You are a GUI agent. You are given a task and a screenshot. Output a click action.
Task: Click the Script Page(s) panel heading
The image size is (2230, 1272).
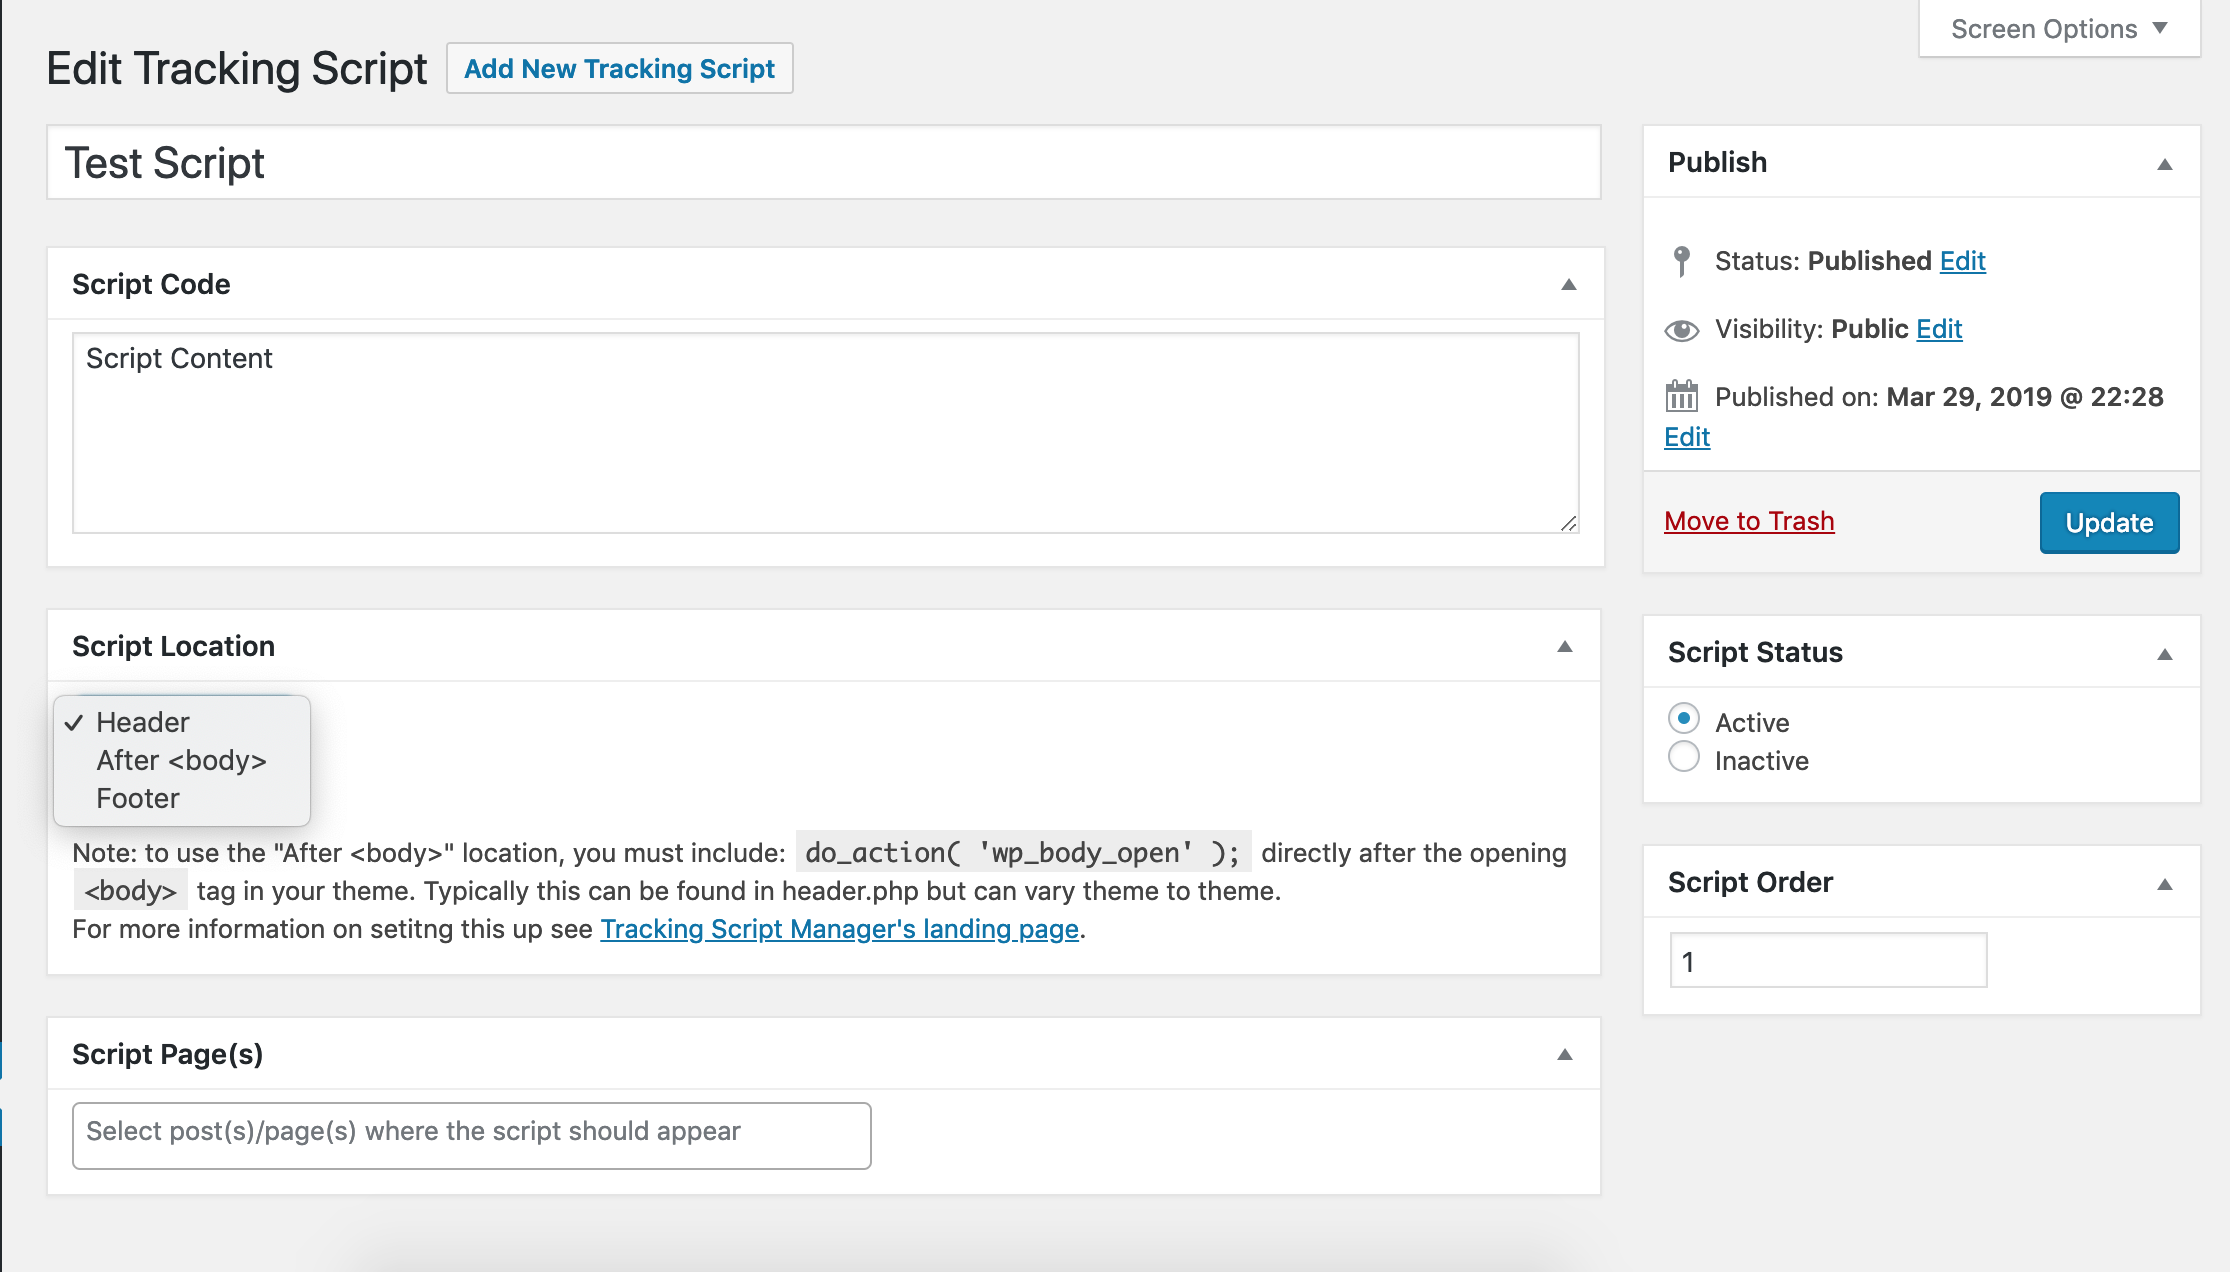168,1054
